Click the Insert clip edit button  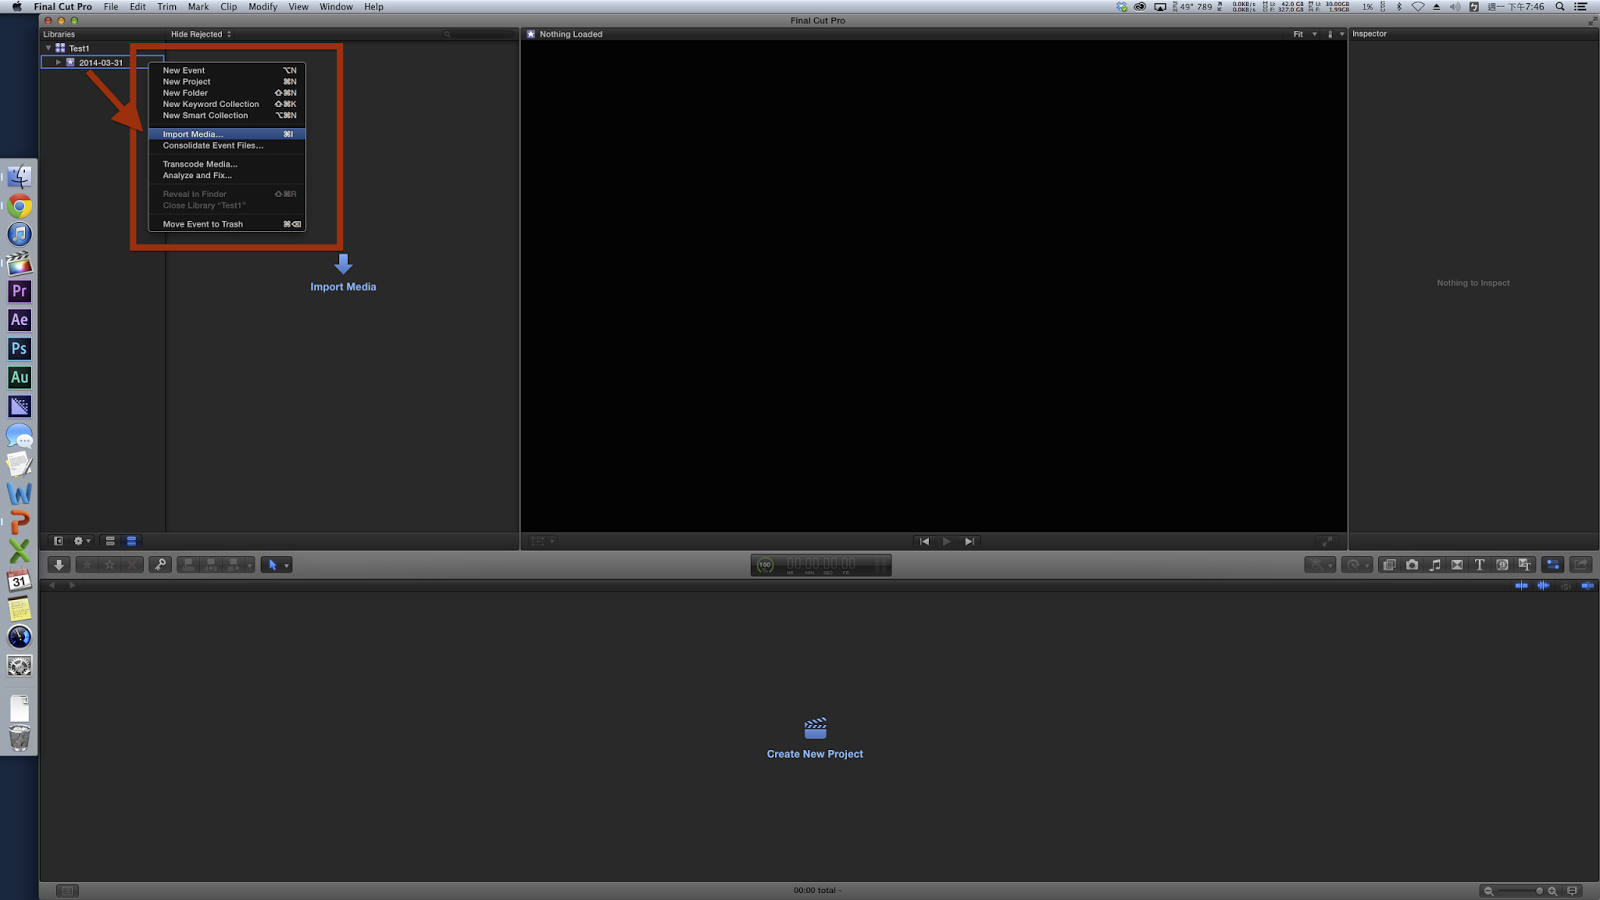pos(210,565)
